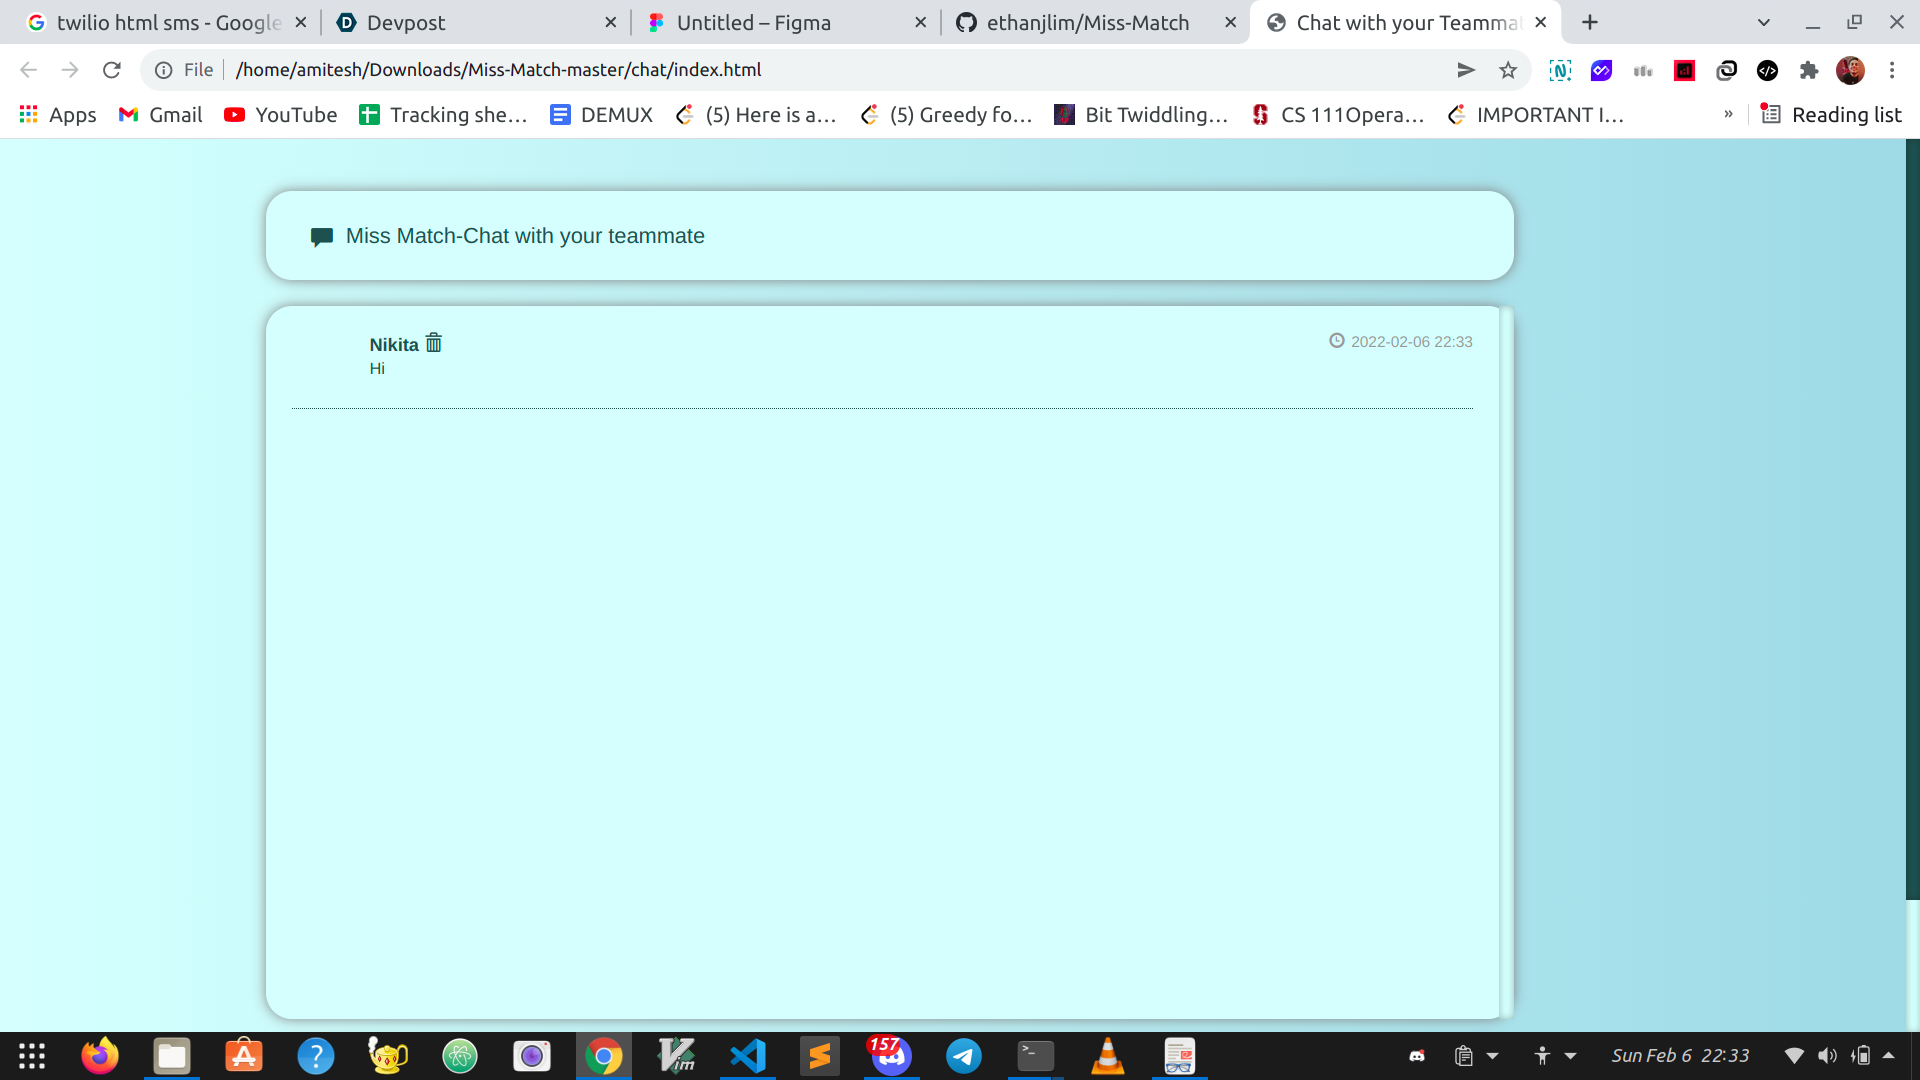This screenshot has width=1920, height=1080.
Task: Open tab search dropdown arrow
Action: pyautogui.click(x=1763, y=22)
